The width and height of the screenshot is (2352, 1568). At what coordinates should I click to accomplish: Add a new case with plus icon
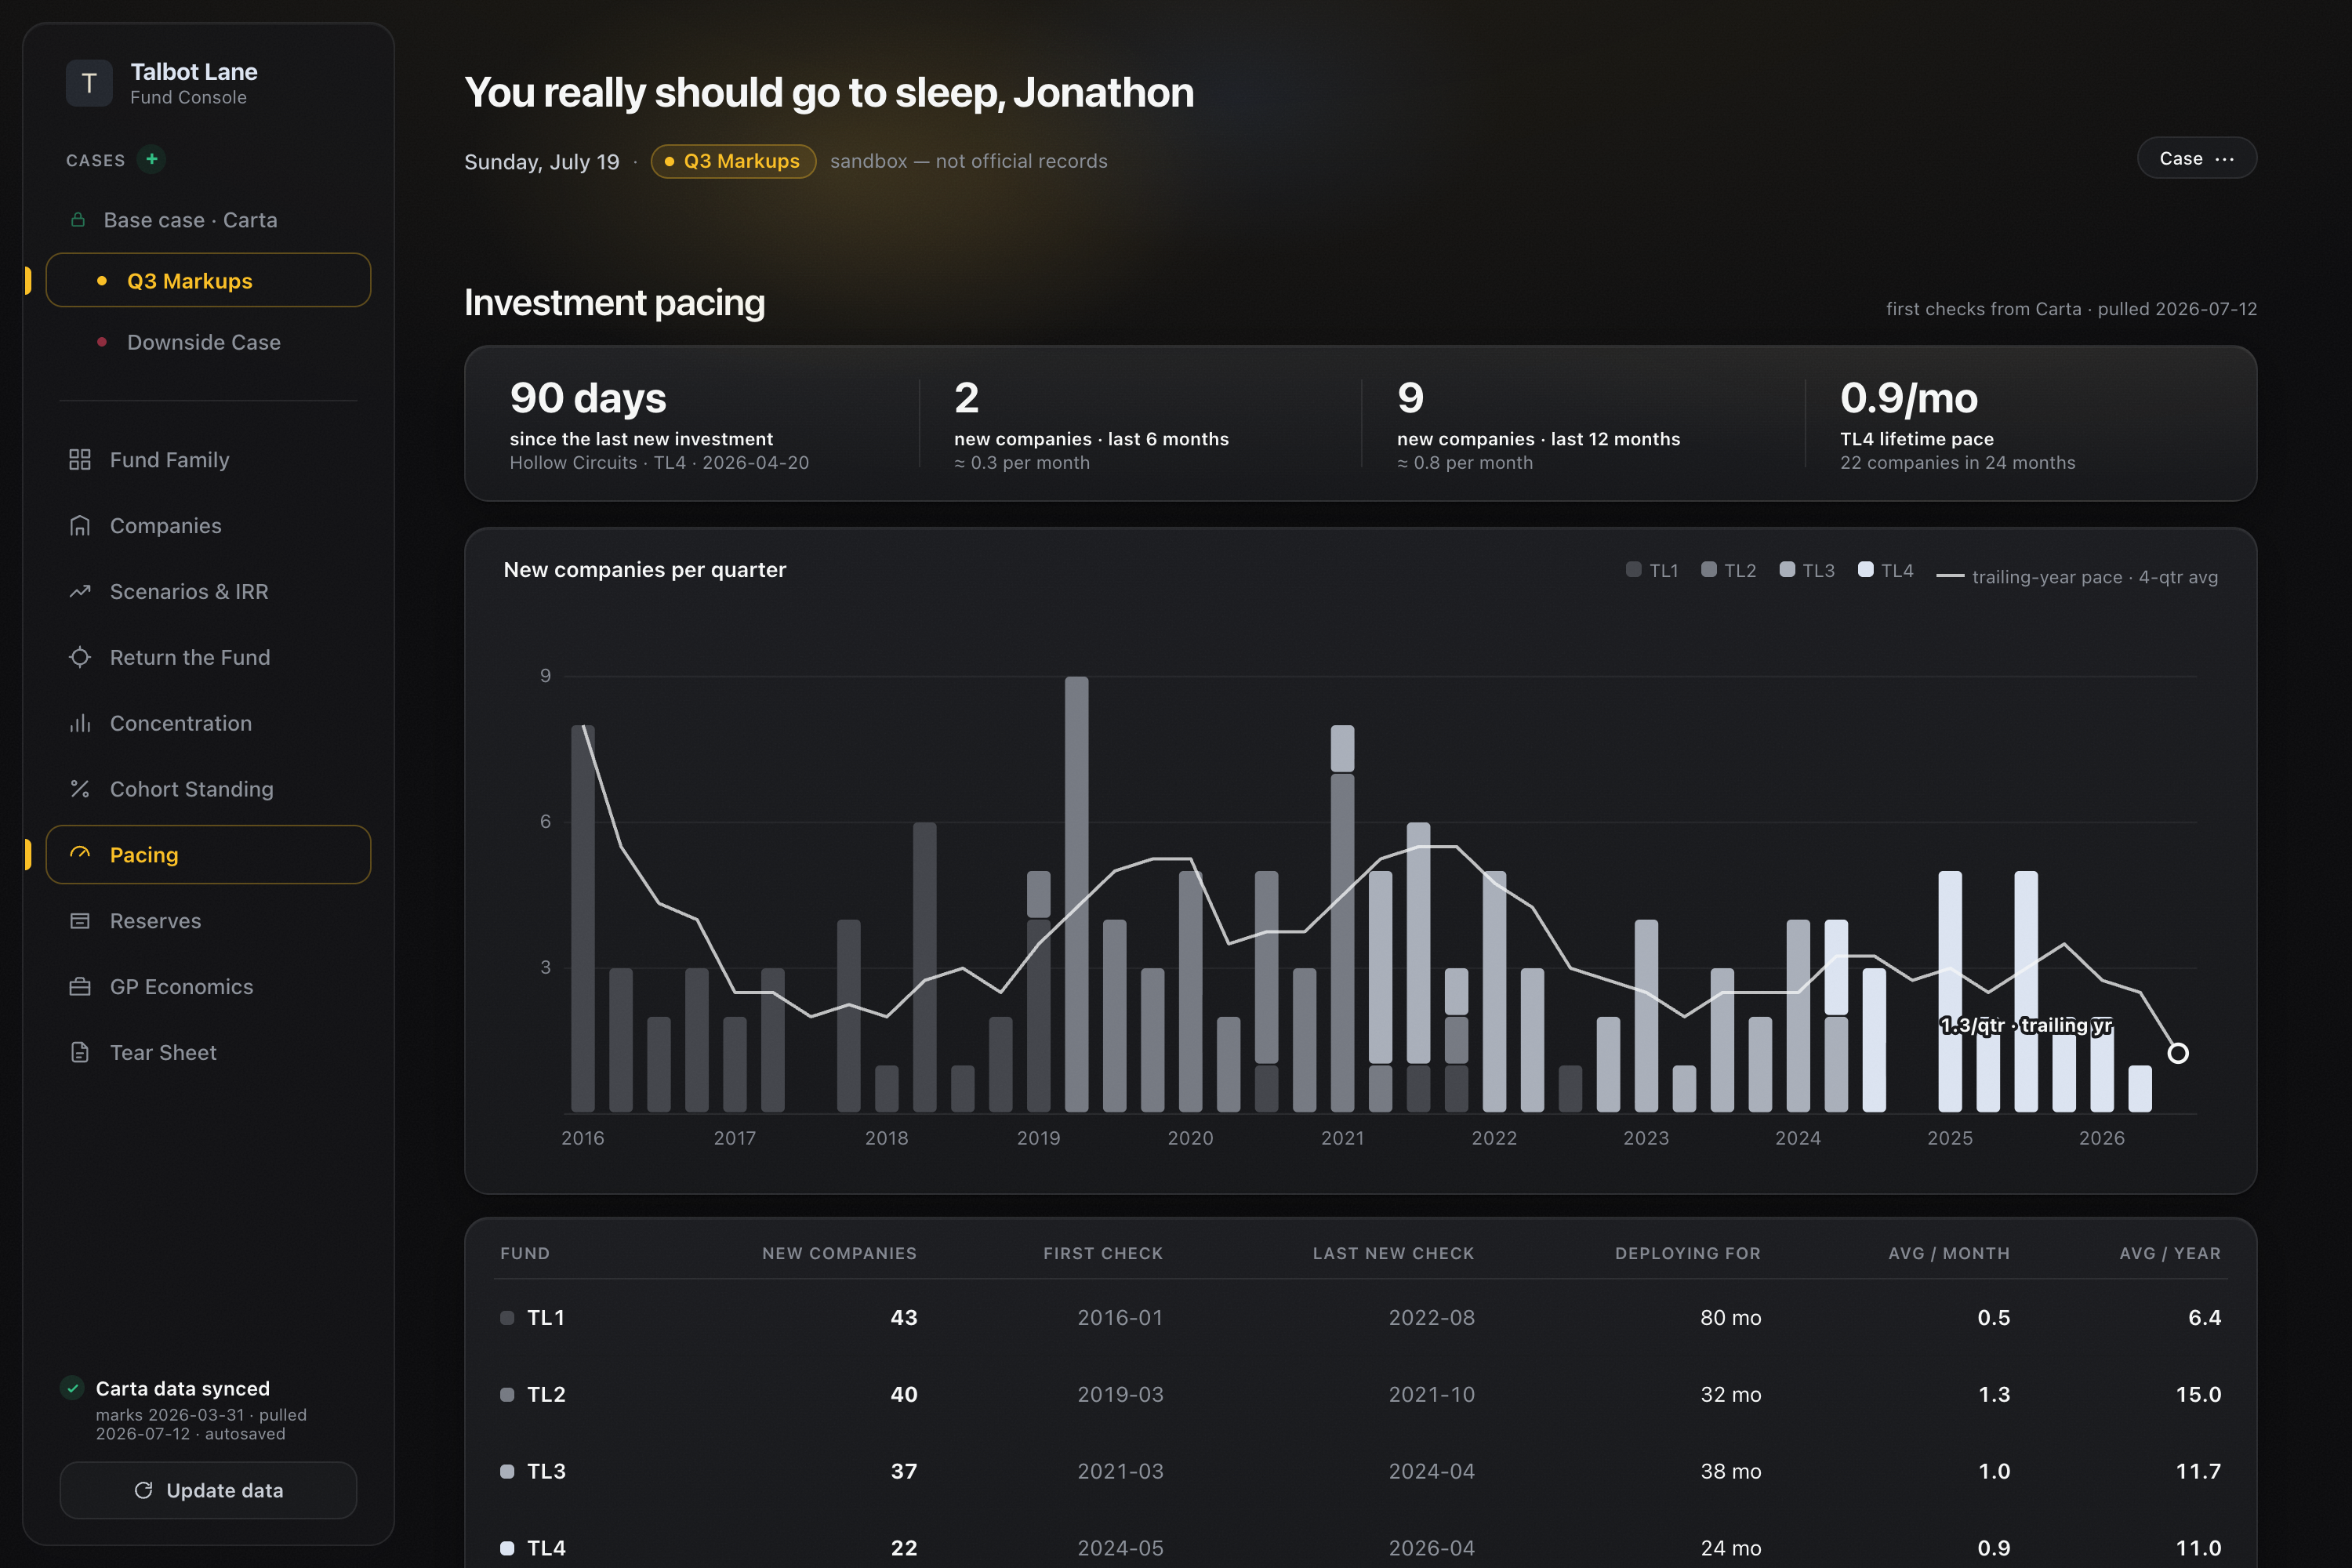coord(151,159)
